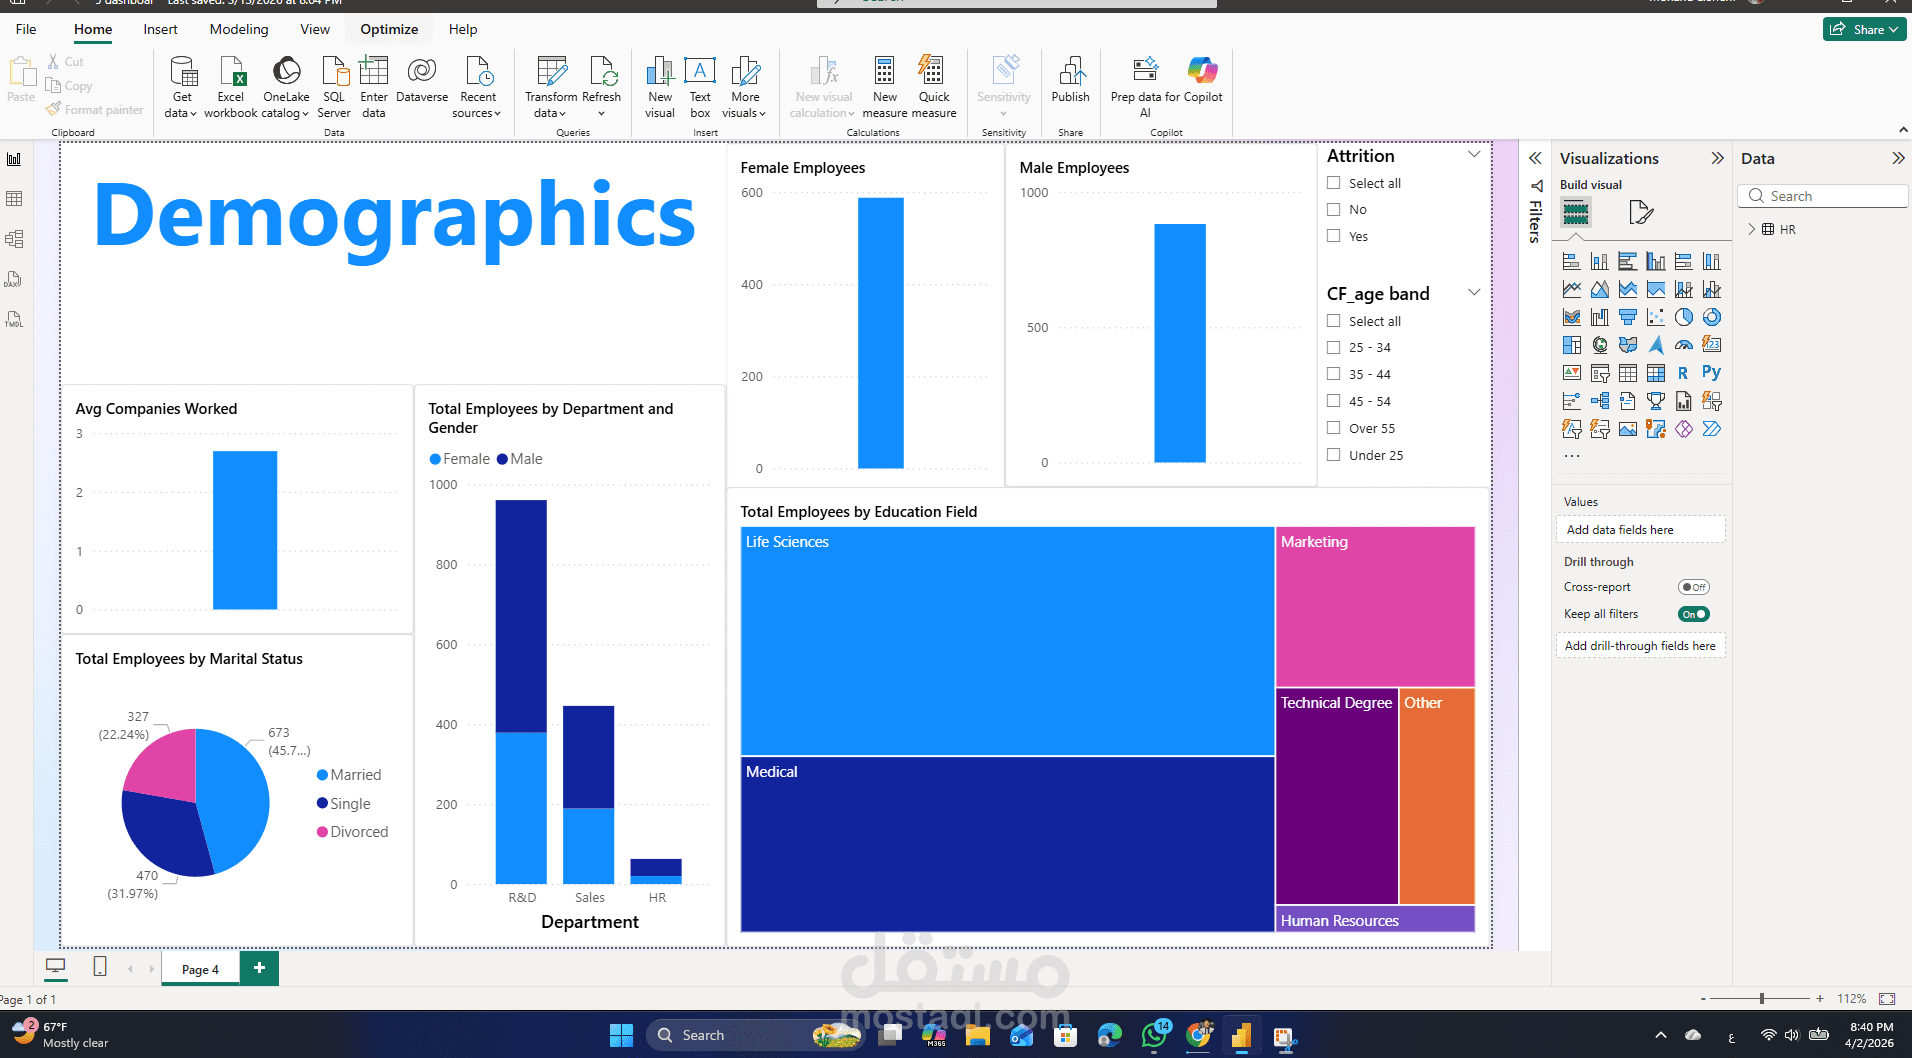Search fields in the Data pane

click(1823, 196)
